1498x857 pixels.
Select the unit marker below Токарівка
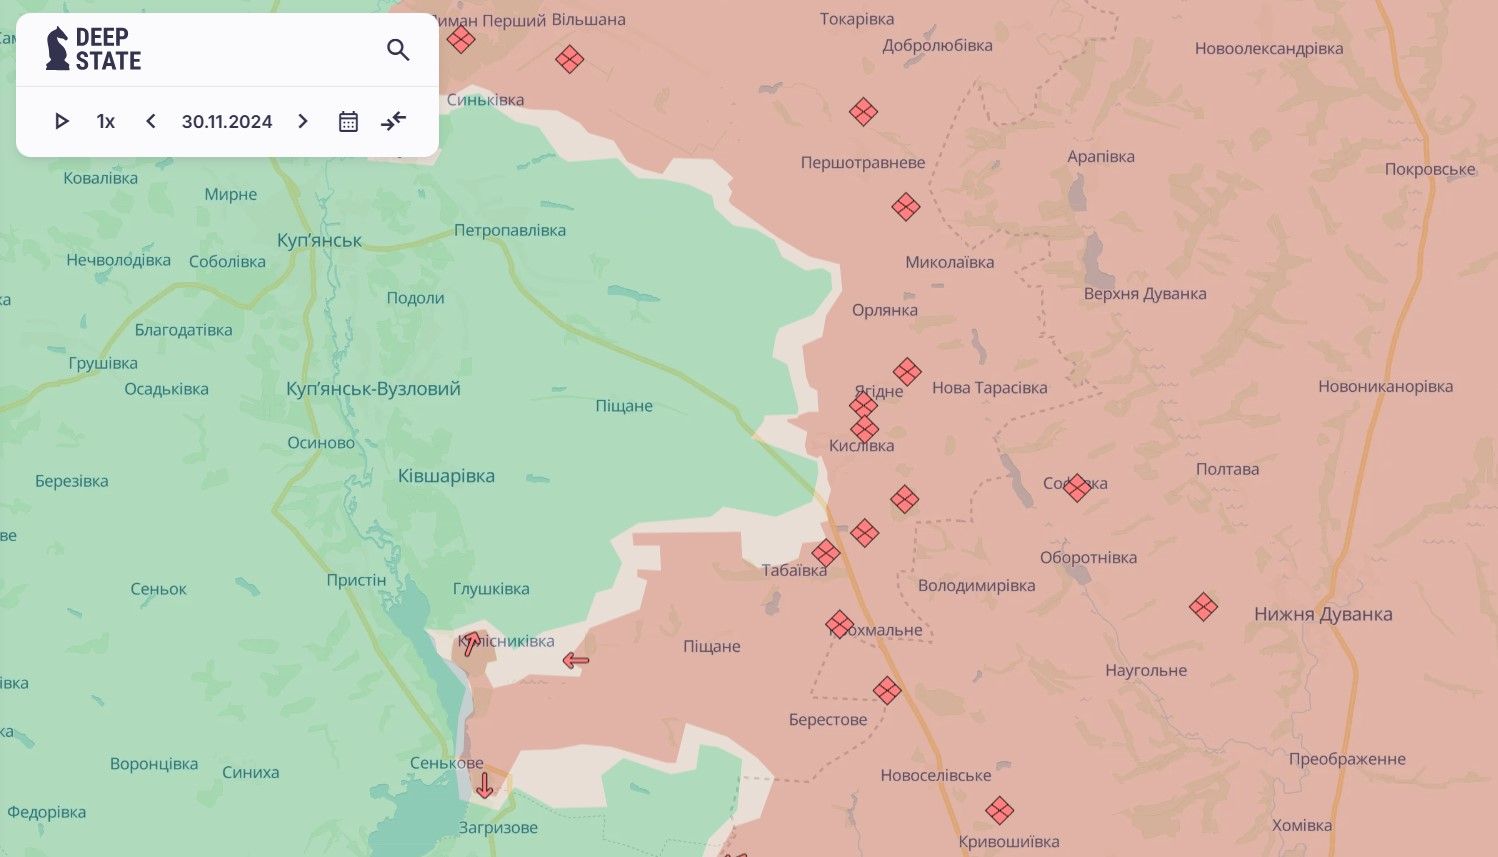pos(863,111)
